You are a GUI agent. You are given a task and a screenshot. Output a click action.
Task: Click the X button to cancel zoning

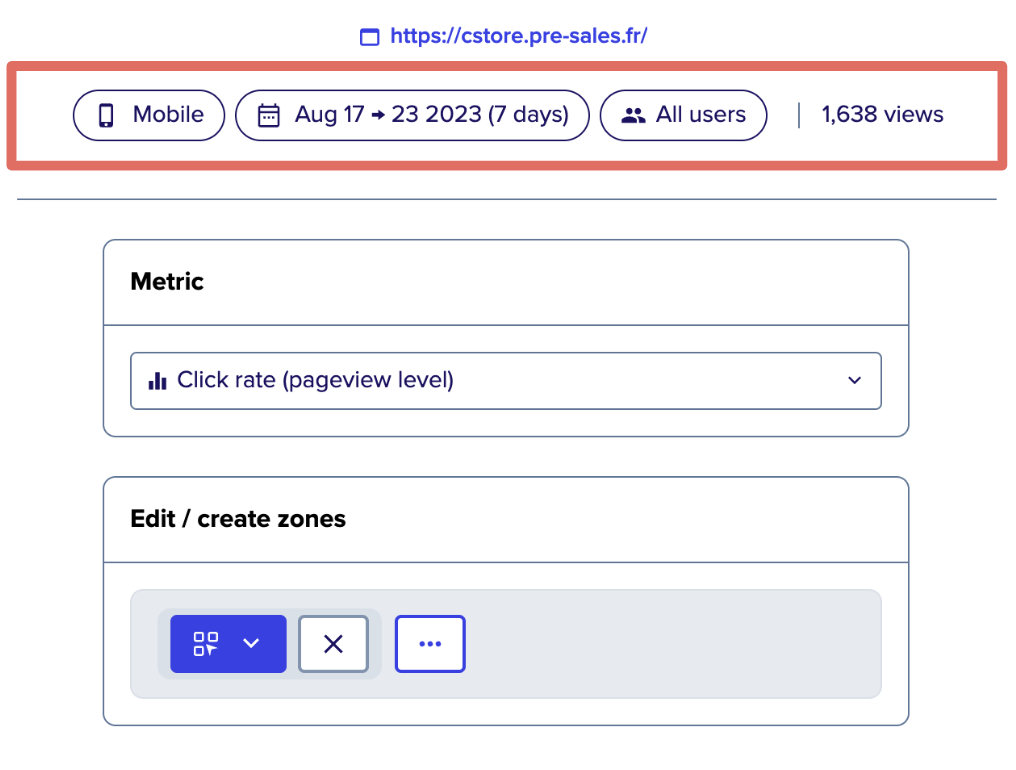pyautogui.click(x=333, y=644)
